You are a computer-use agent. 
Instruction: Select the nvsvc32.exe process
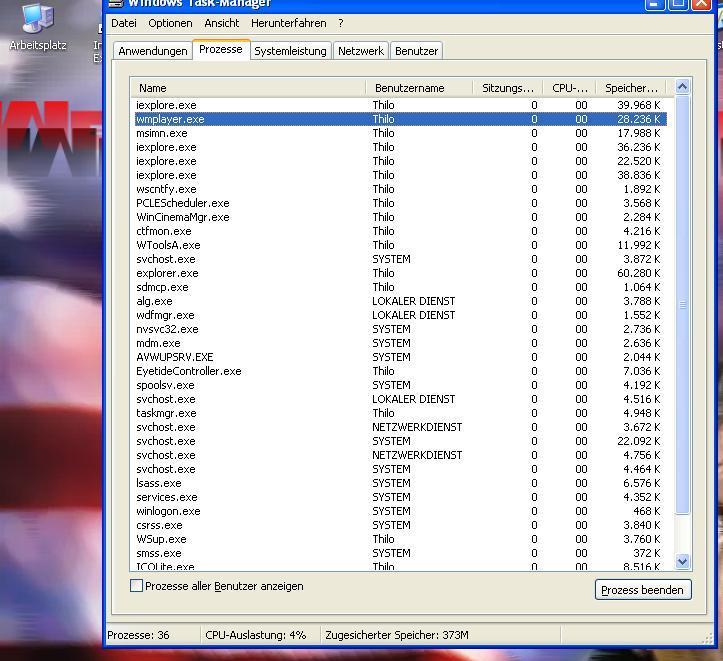[400, 329]
